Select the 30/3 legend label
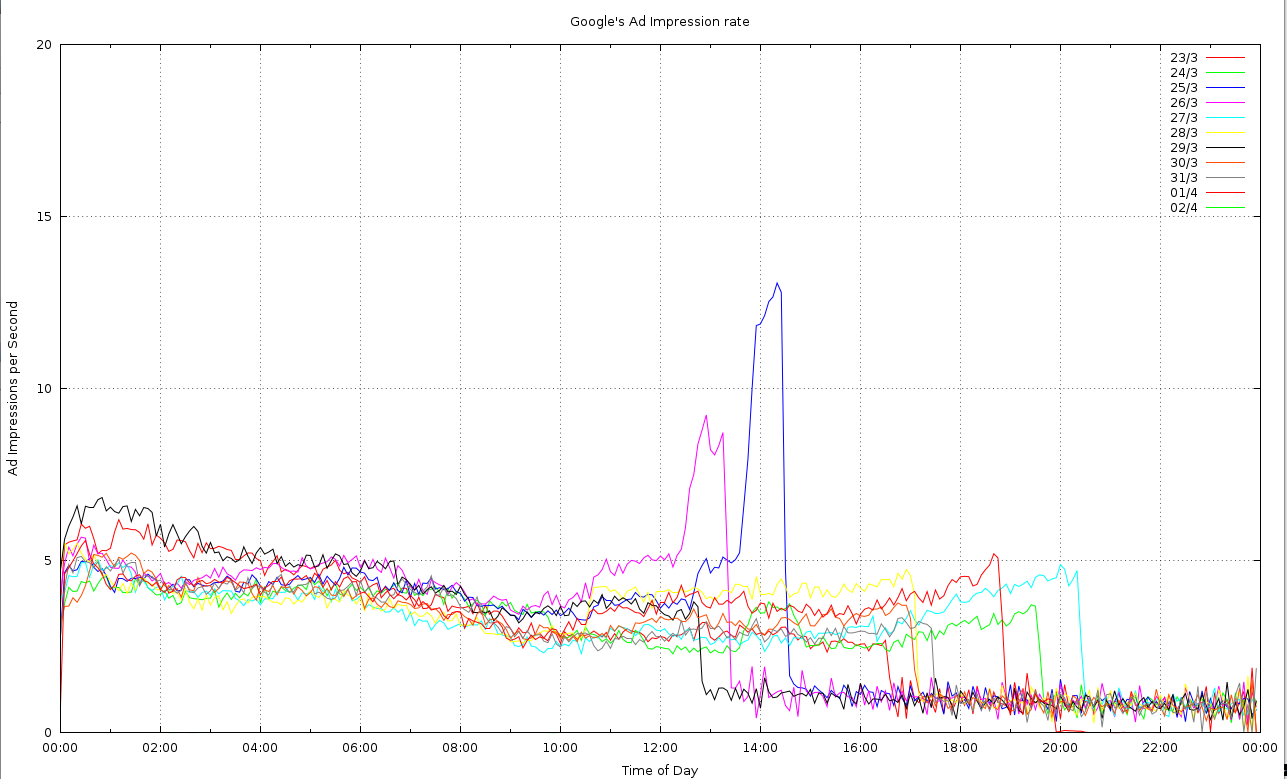 click(x=1183, y=163)
